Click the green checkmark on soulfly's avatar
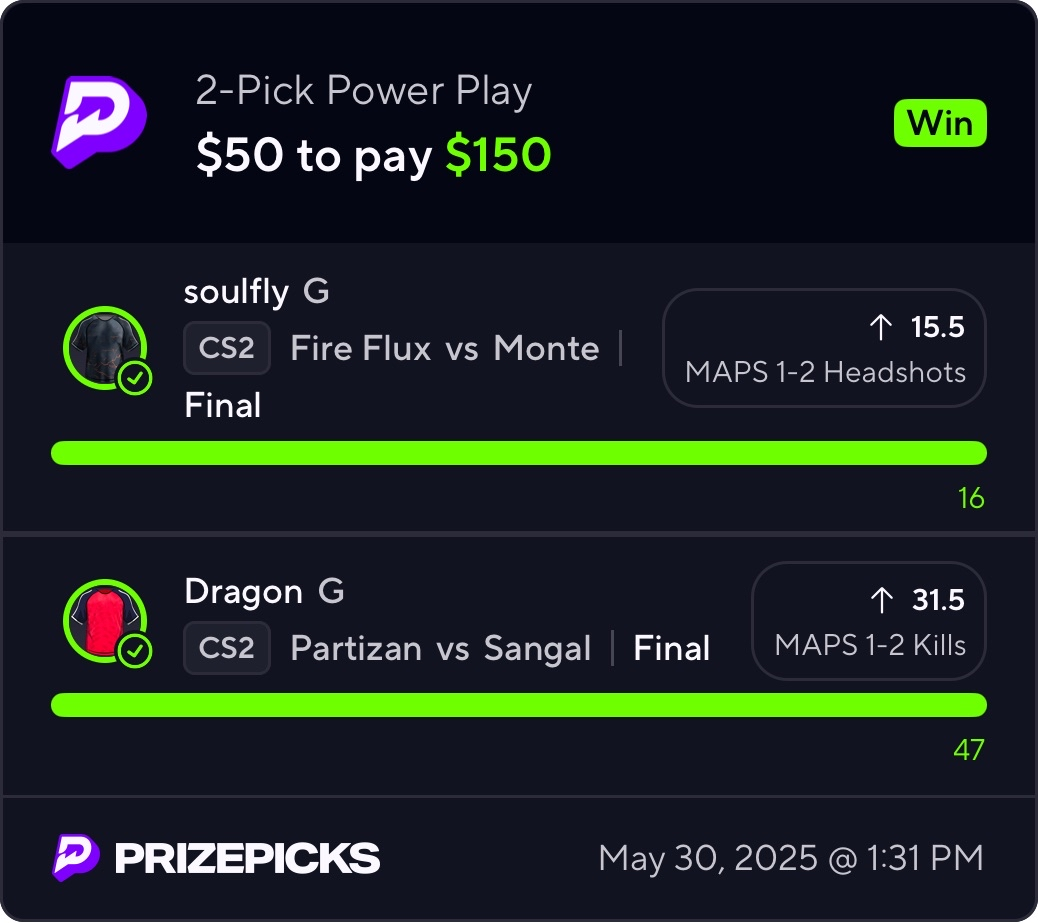This screenshot has width=1038, height=923. point(135,379)
